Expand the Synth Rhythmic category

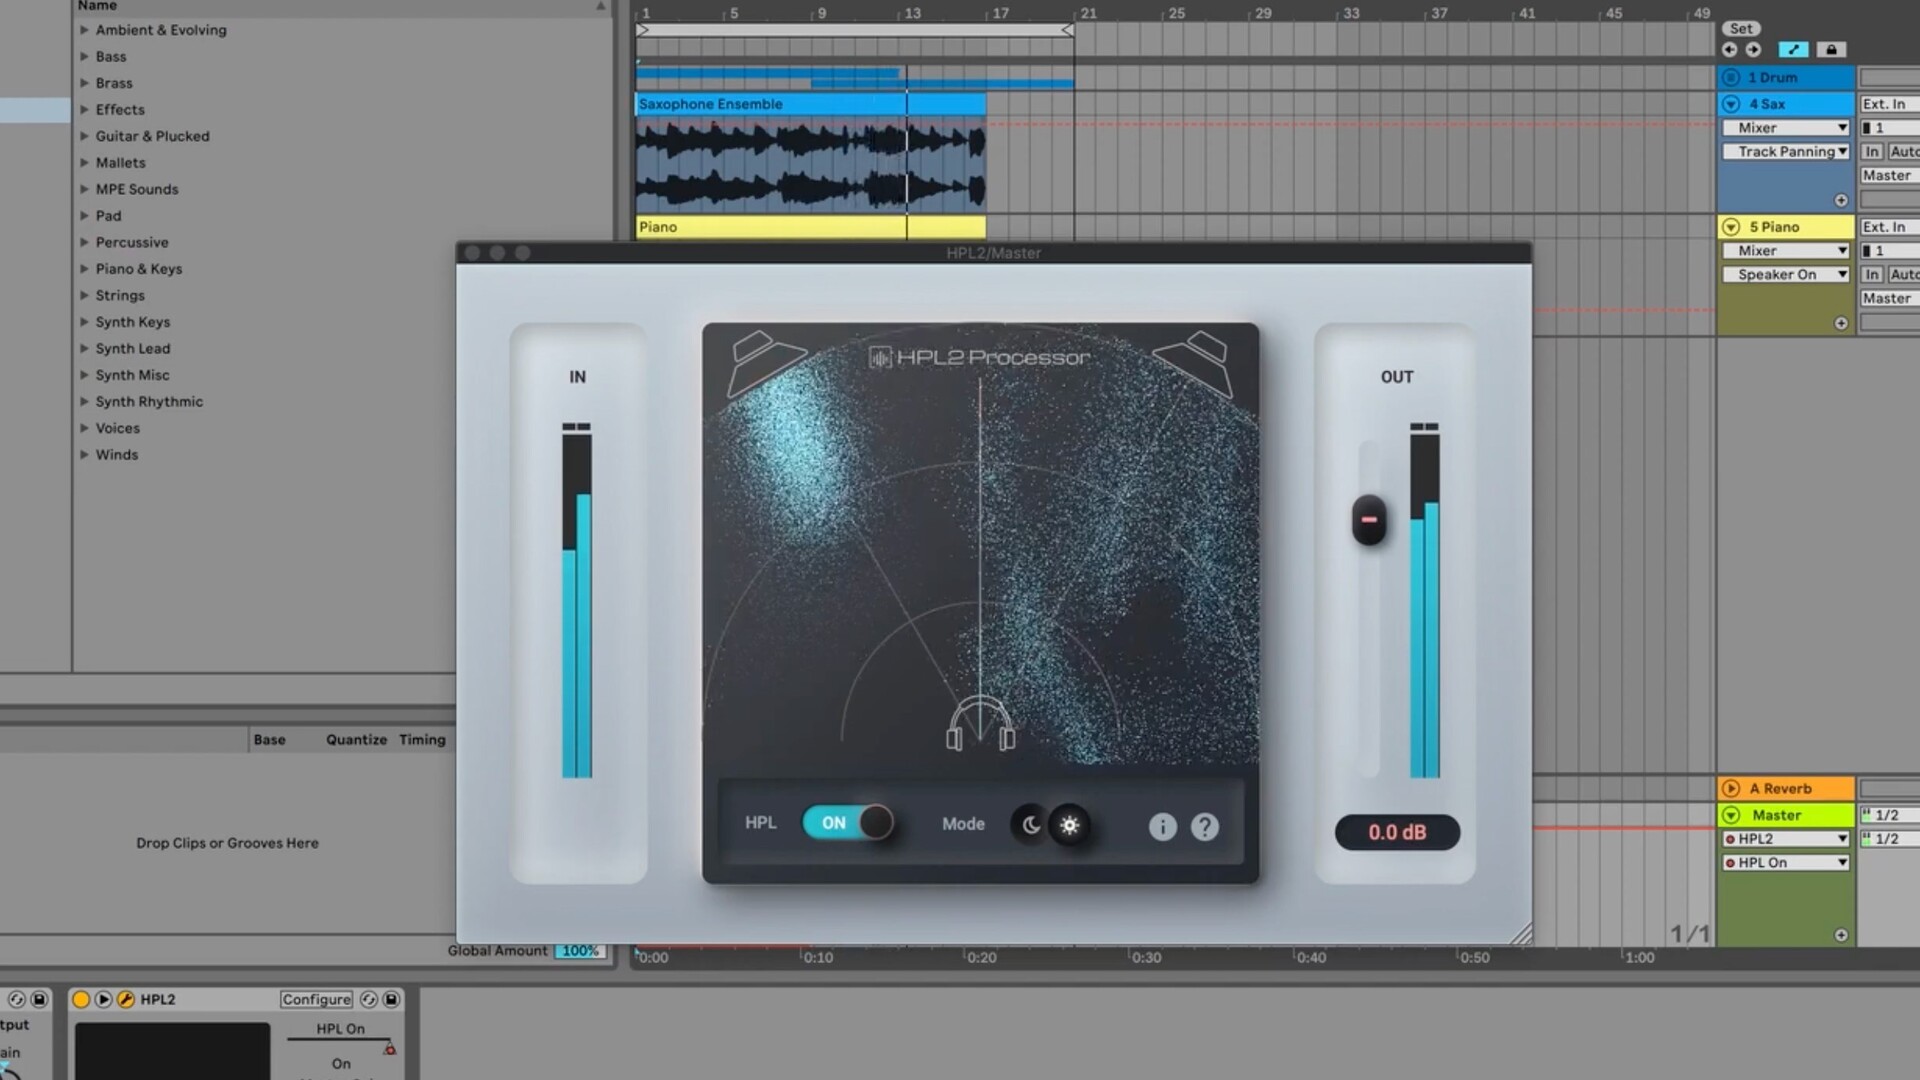(84, 401)
